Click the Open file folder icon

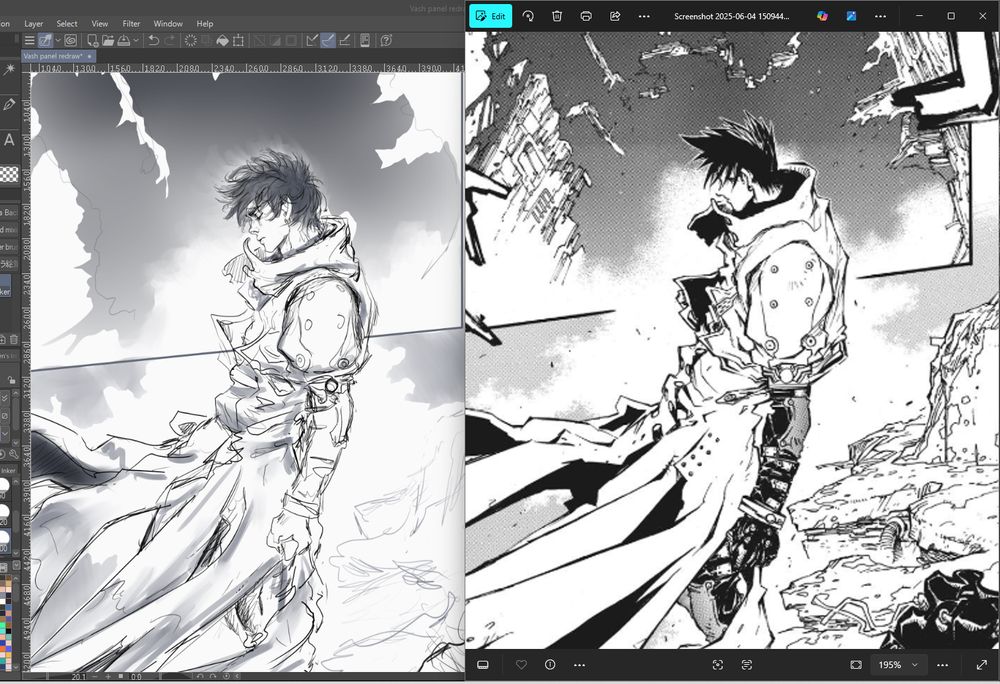(108, 41)
